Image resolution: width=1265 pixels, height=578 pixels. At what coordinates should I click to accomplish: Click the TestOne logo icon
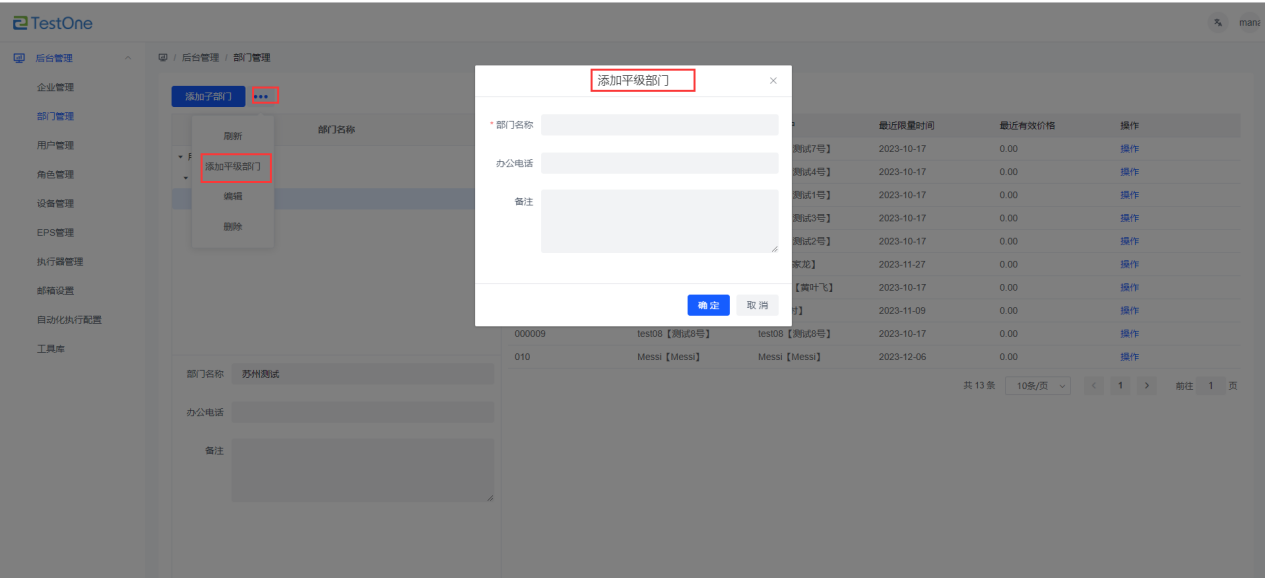(19, 23)
